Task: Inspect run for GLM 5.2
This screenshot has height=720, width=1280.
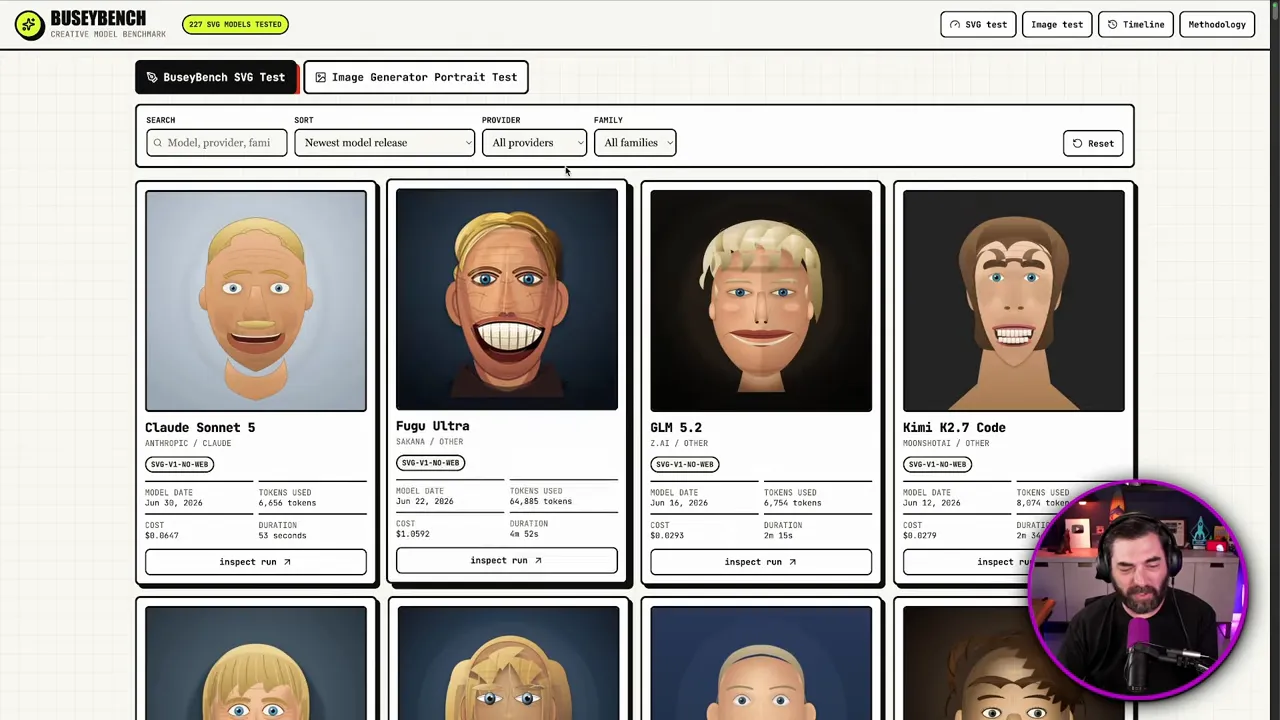Action: 760,562
